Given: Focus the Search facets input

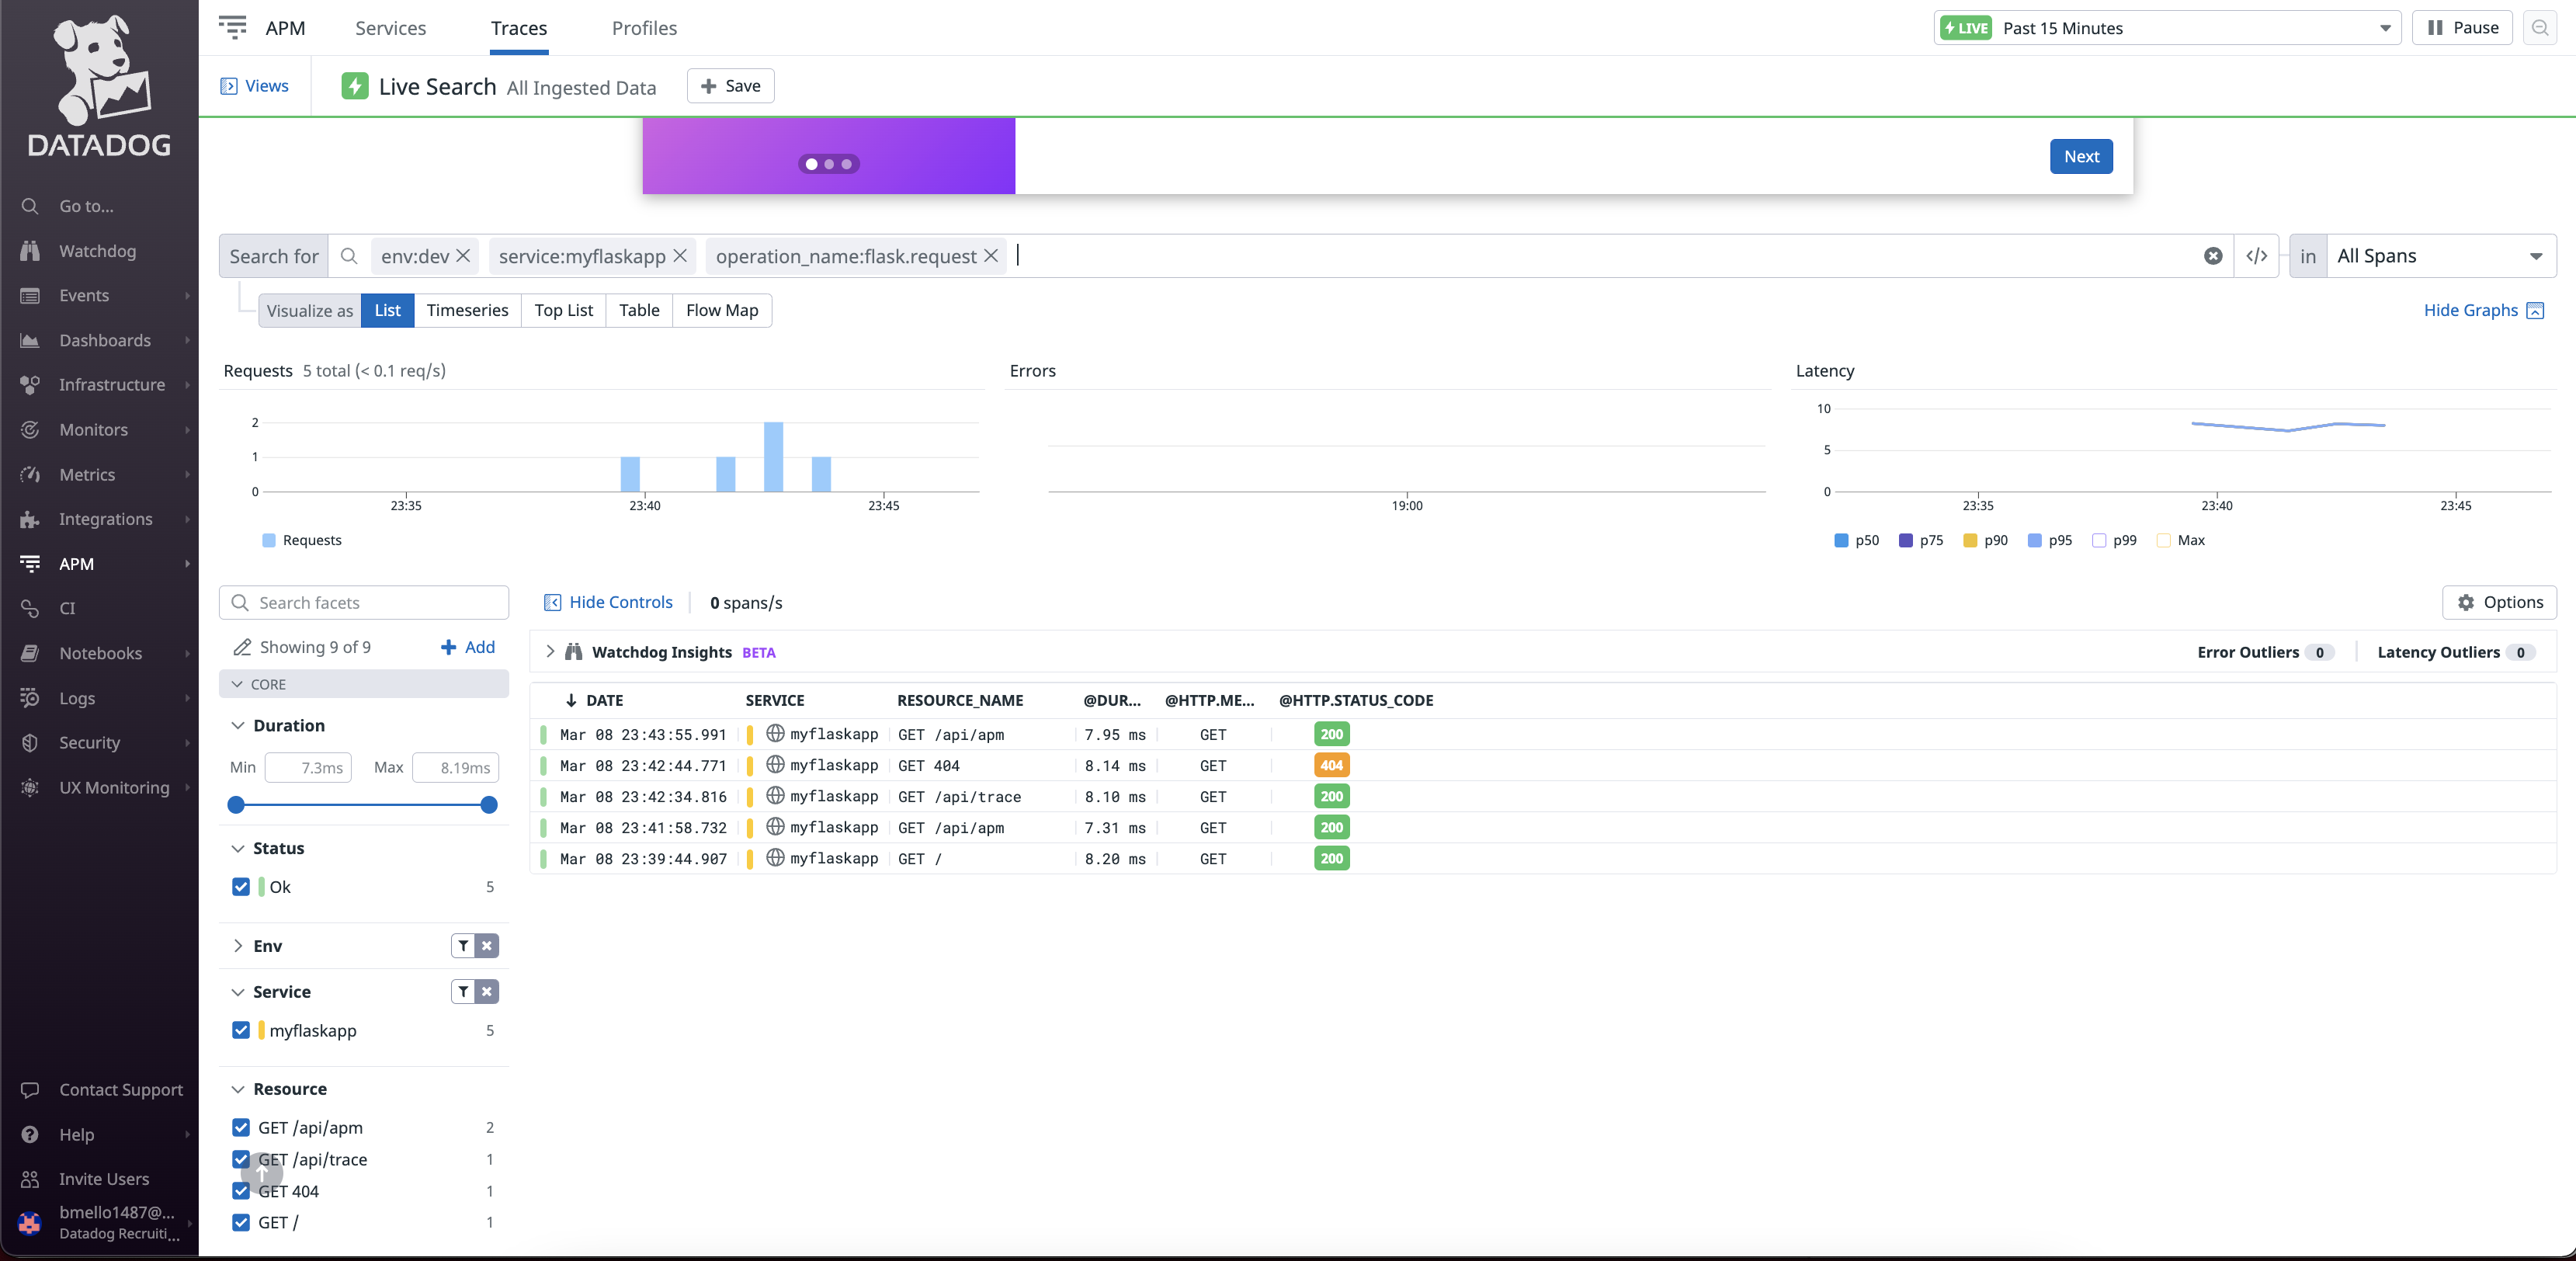Looking at the screenshot, I should 363,603.
